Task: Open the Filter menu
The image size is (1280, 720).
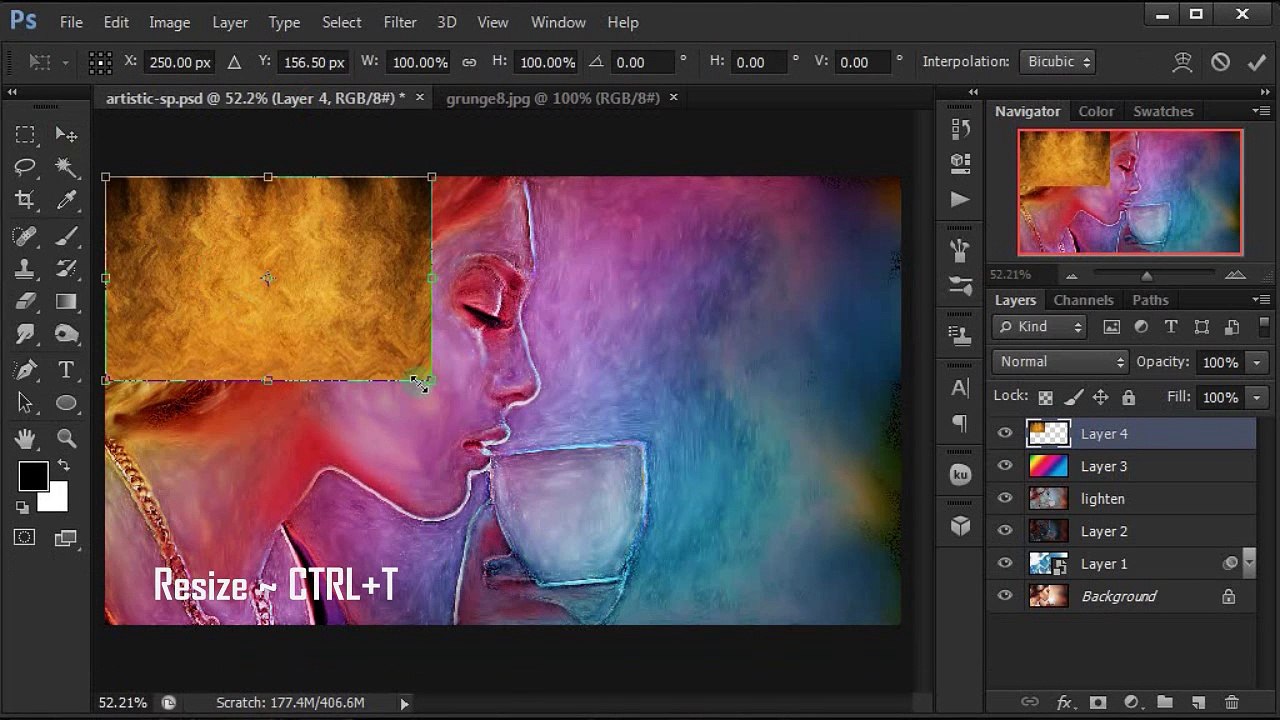Action: point(400,22)
